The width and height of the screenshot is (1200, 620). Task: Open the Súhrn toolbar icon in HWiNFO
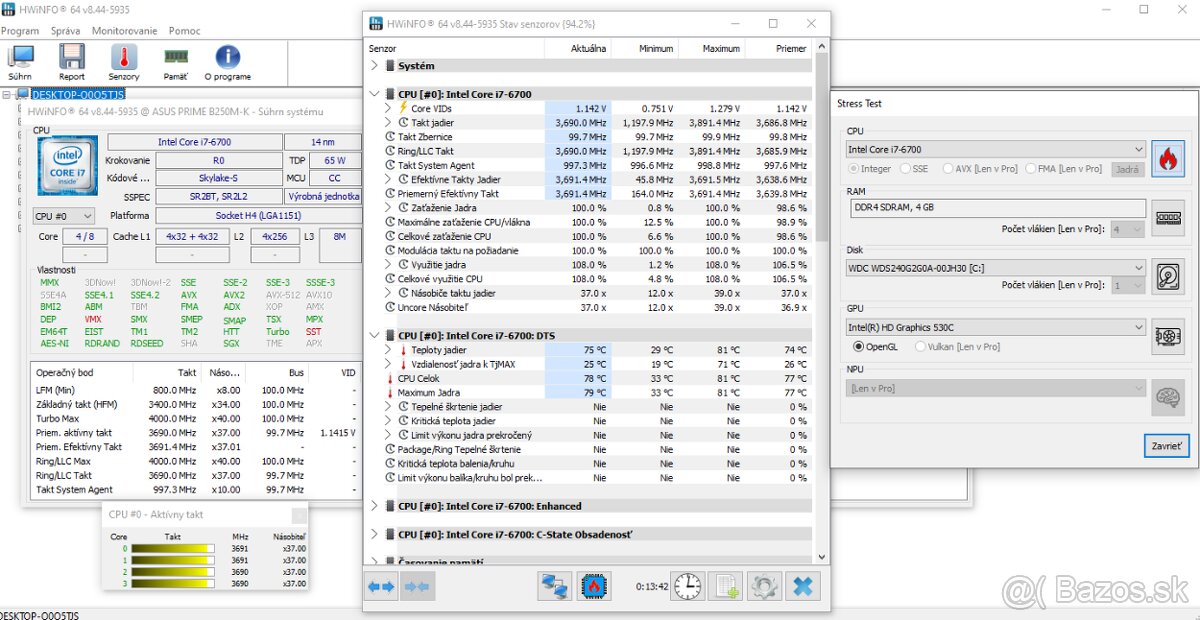[20, 63]
